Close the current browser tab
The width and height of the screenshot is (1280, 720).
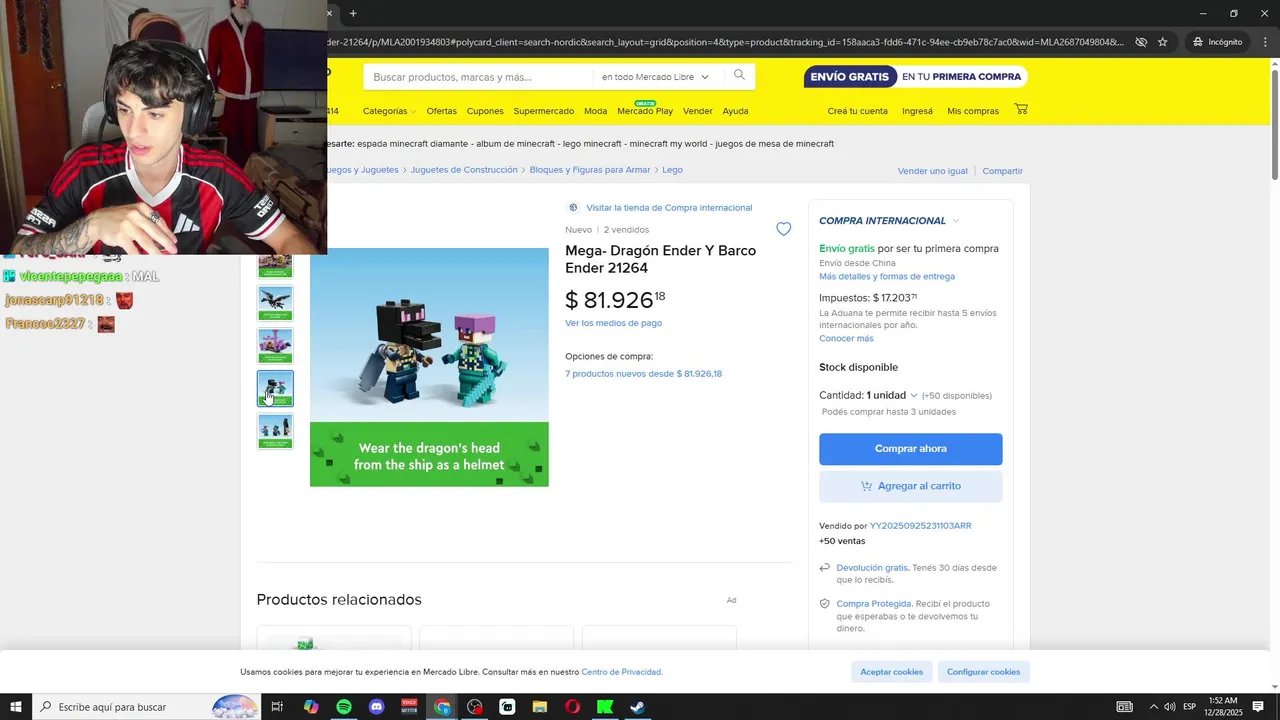click(x=329, y=13)
